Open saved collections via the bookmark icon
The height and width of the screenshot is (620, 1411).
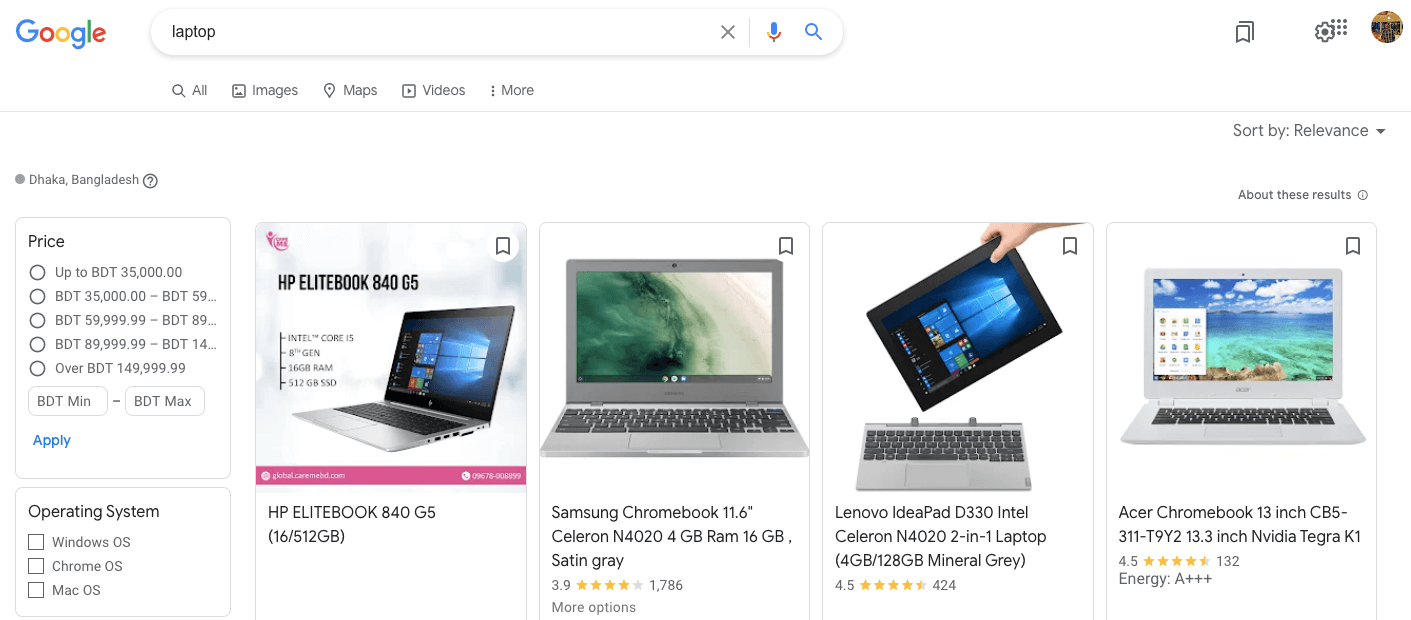pyautogui.click(x=1243, y=31)
